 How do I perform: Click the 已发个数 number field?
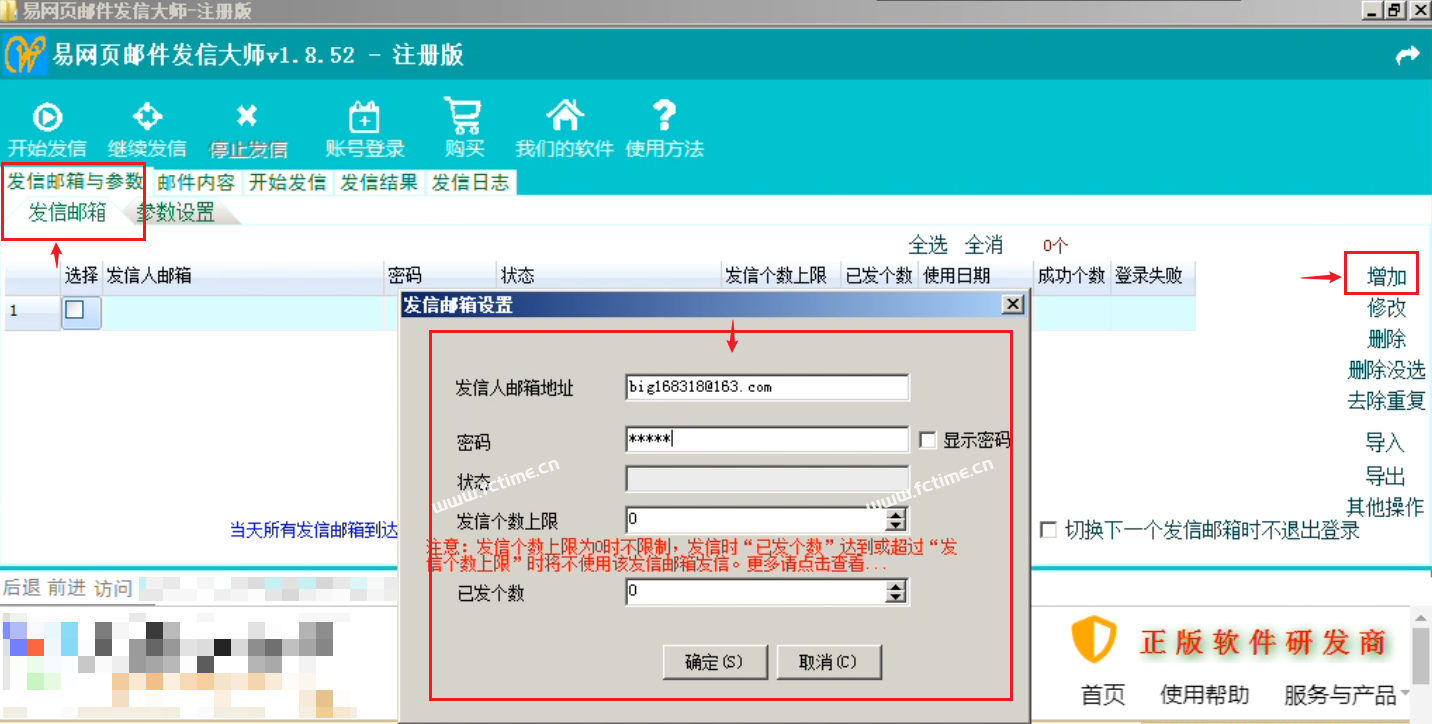757,592
